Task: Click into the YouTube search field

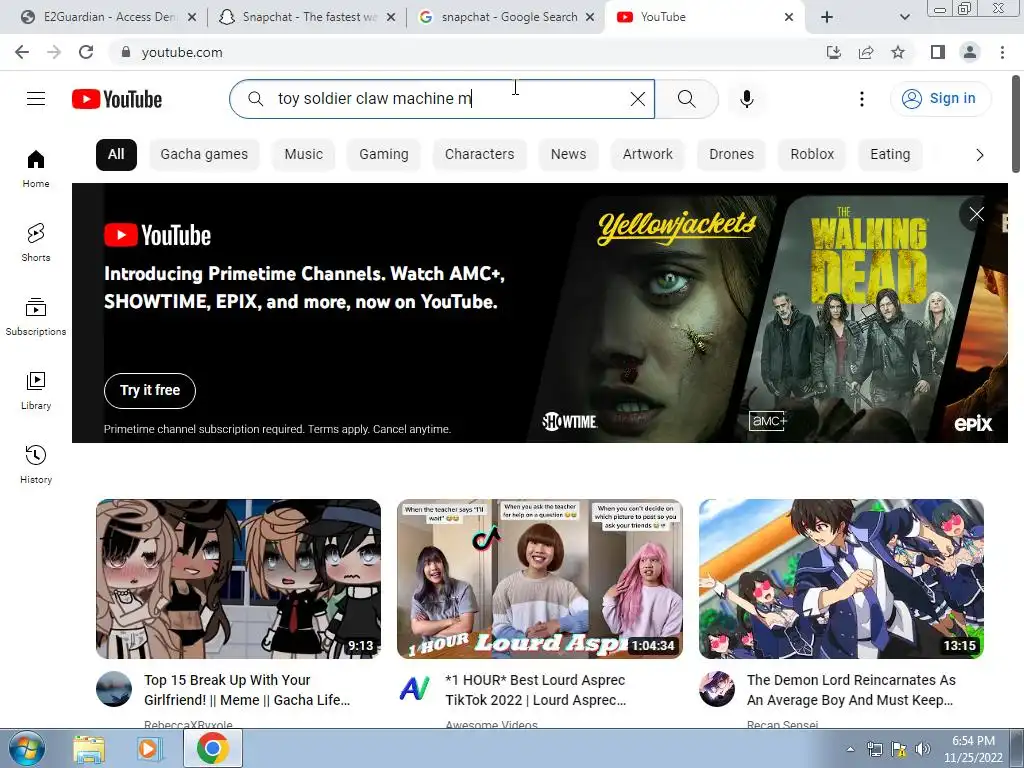Action: 444,99
